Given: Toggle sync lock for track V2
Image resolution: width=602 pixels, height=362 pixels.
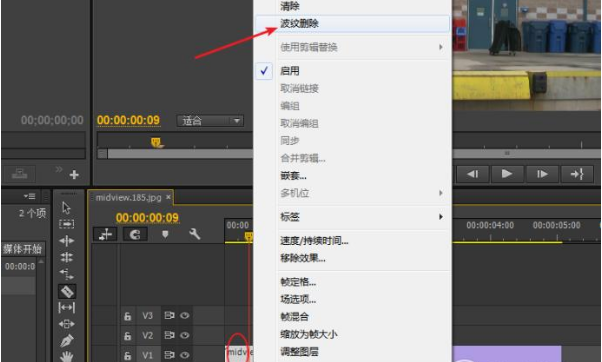Looking at the screenshot, I should [x=169, y=336].
